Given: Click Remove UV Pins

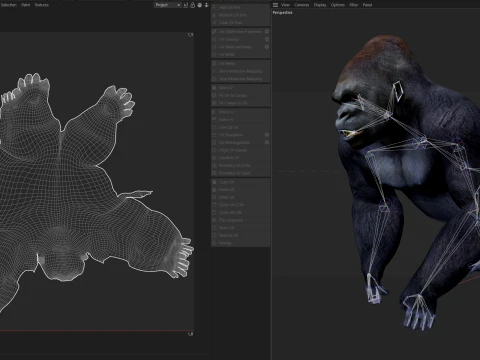Looking at the screenshot, I should (x=240, y=15).
